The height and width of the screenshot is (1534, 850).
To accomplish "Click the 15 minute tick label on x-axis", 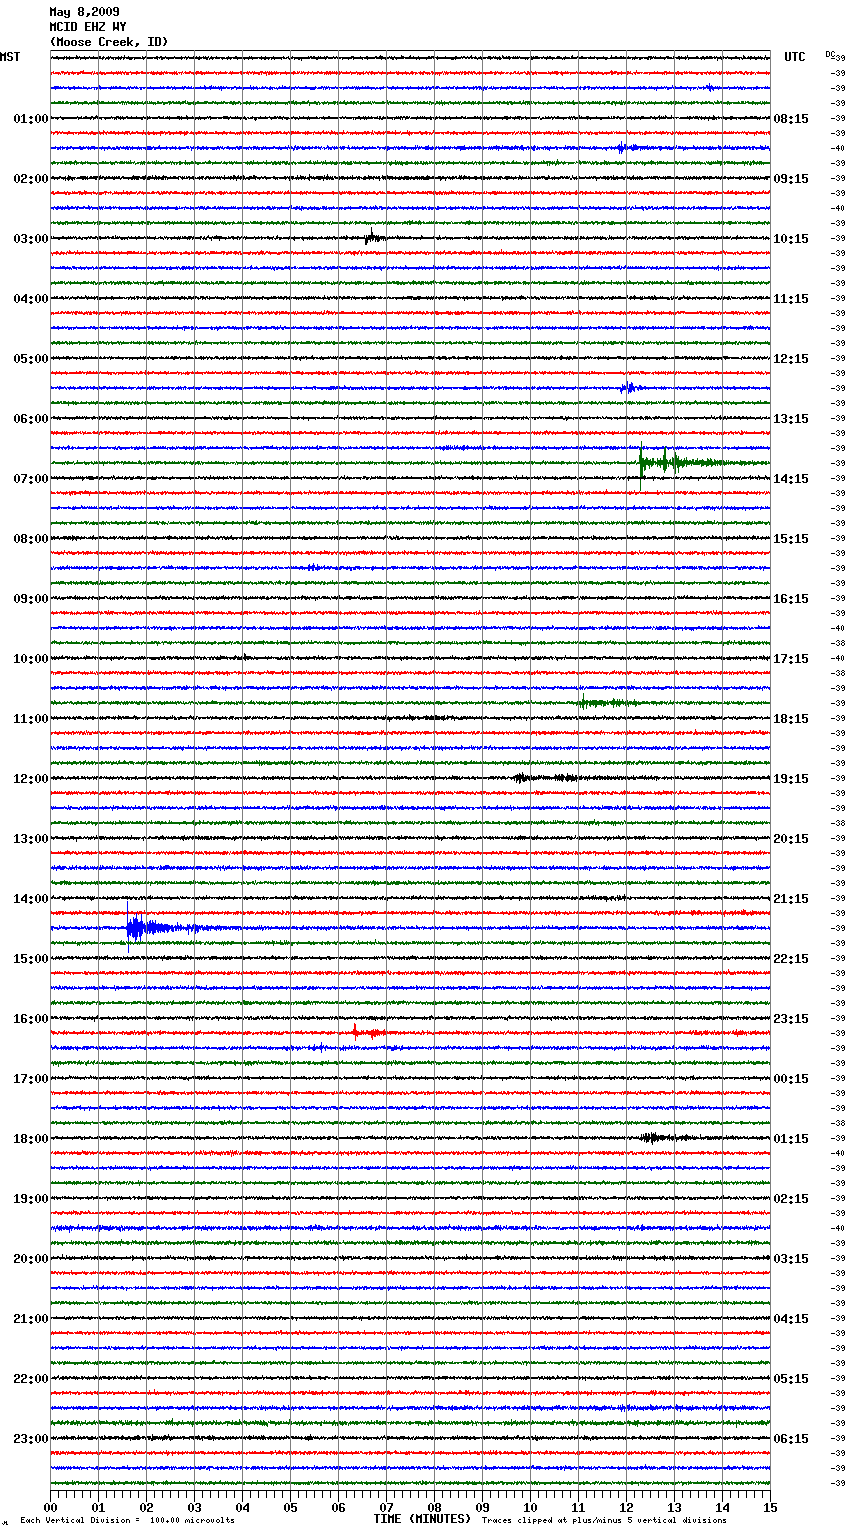I will coord(770,1507).
